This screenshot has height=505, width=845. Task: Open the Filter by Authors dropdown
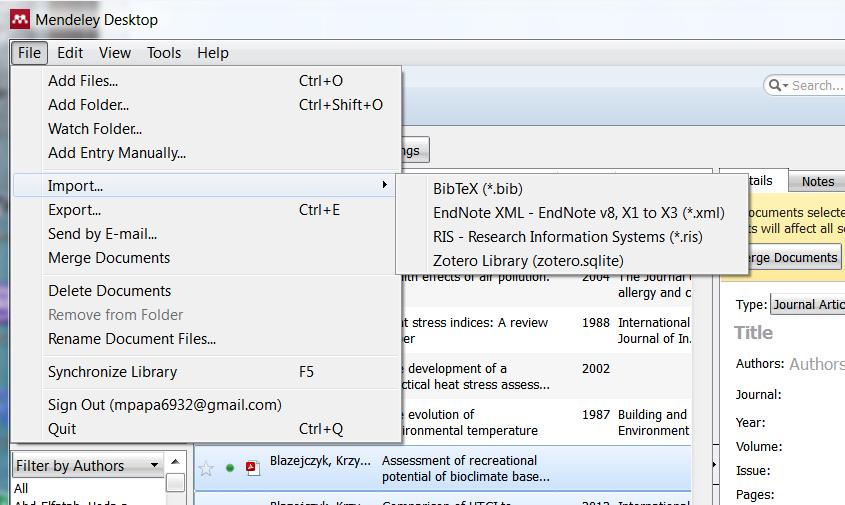(87, 465)
